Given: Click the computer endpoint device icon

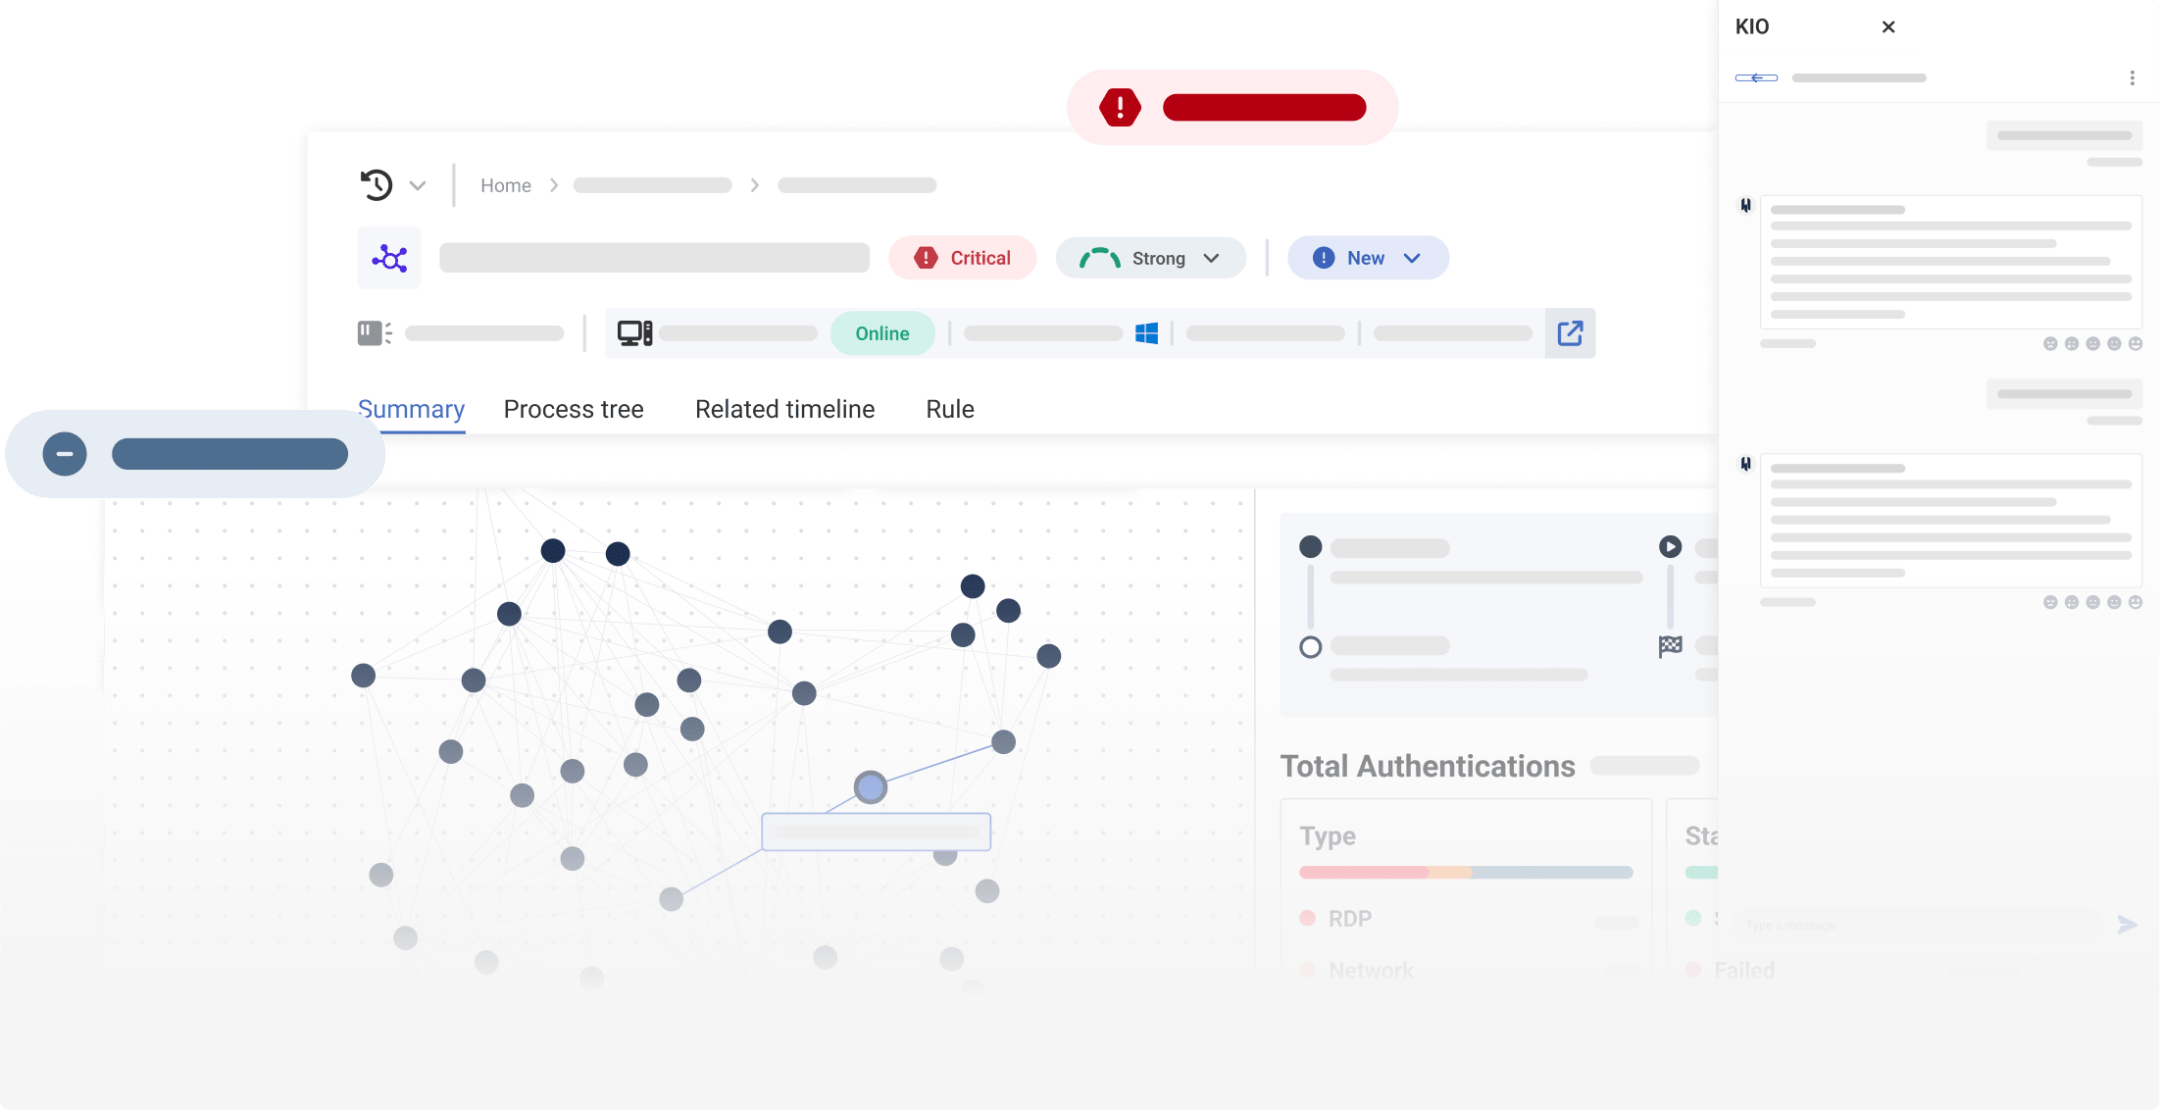Looking at the screenshot, I should click(634, 333).
